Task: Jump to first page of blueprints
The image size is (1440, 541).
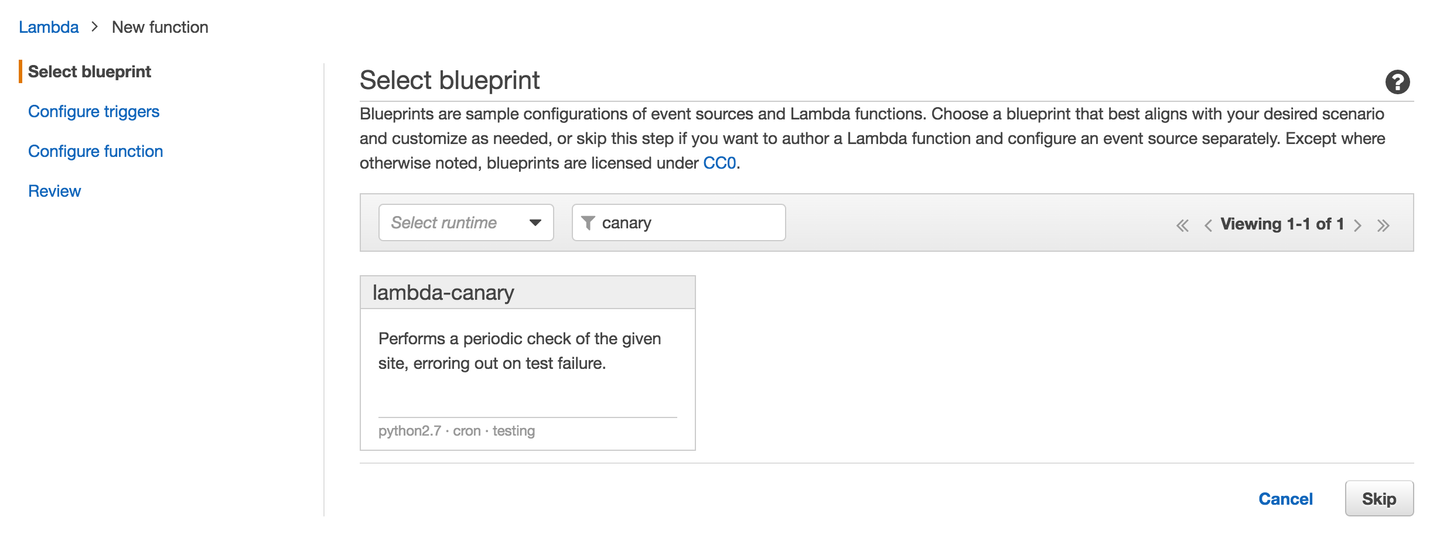Action: (x=1182, y=225)
